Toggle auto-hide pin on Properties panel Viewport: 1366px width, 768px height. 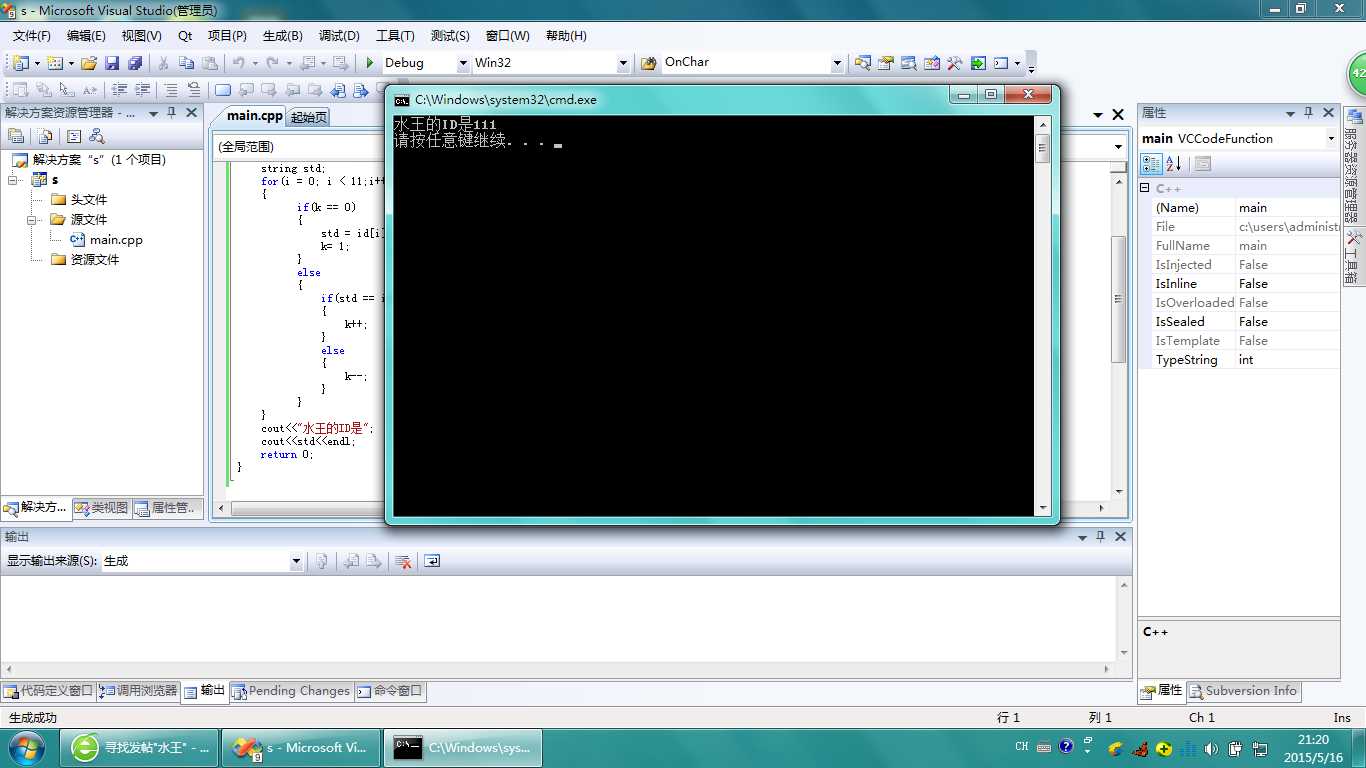pos(1309,113)
